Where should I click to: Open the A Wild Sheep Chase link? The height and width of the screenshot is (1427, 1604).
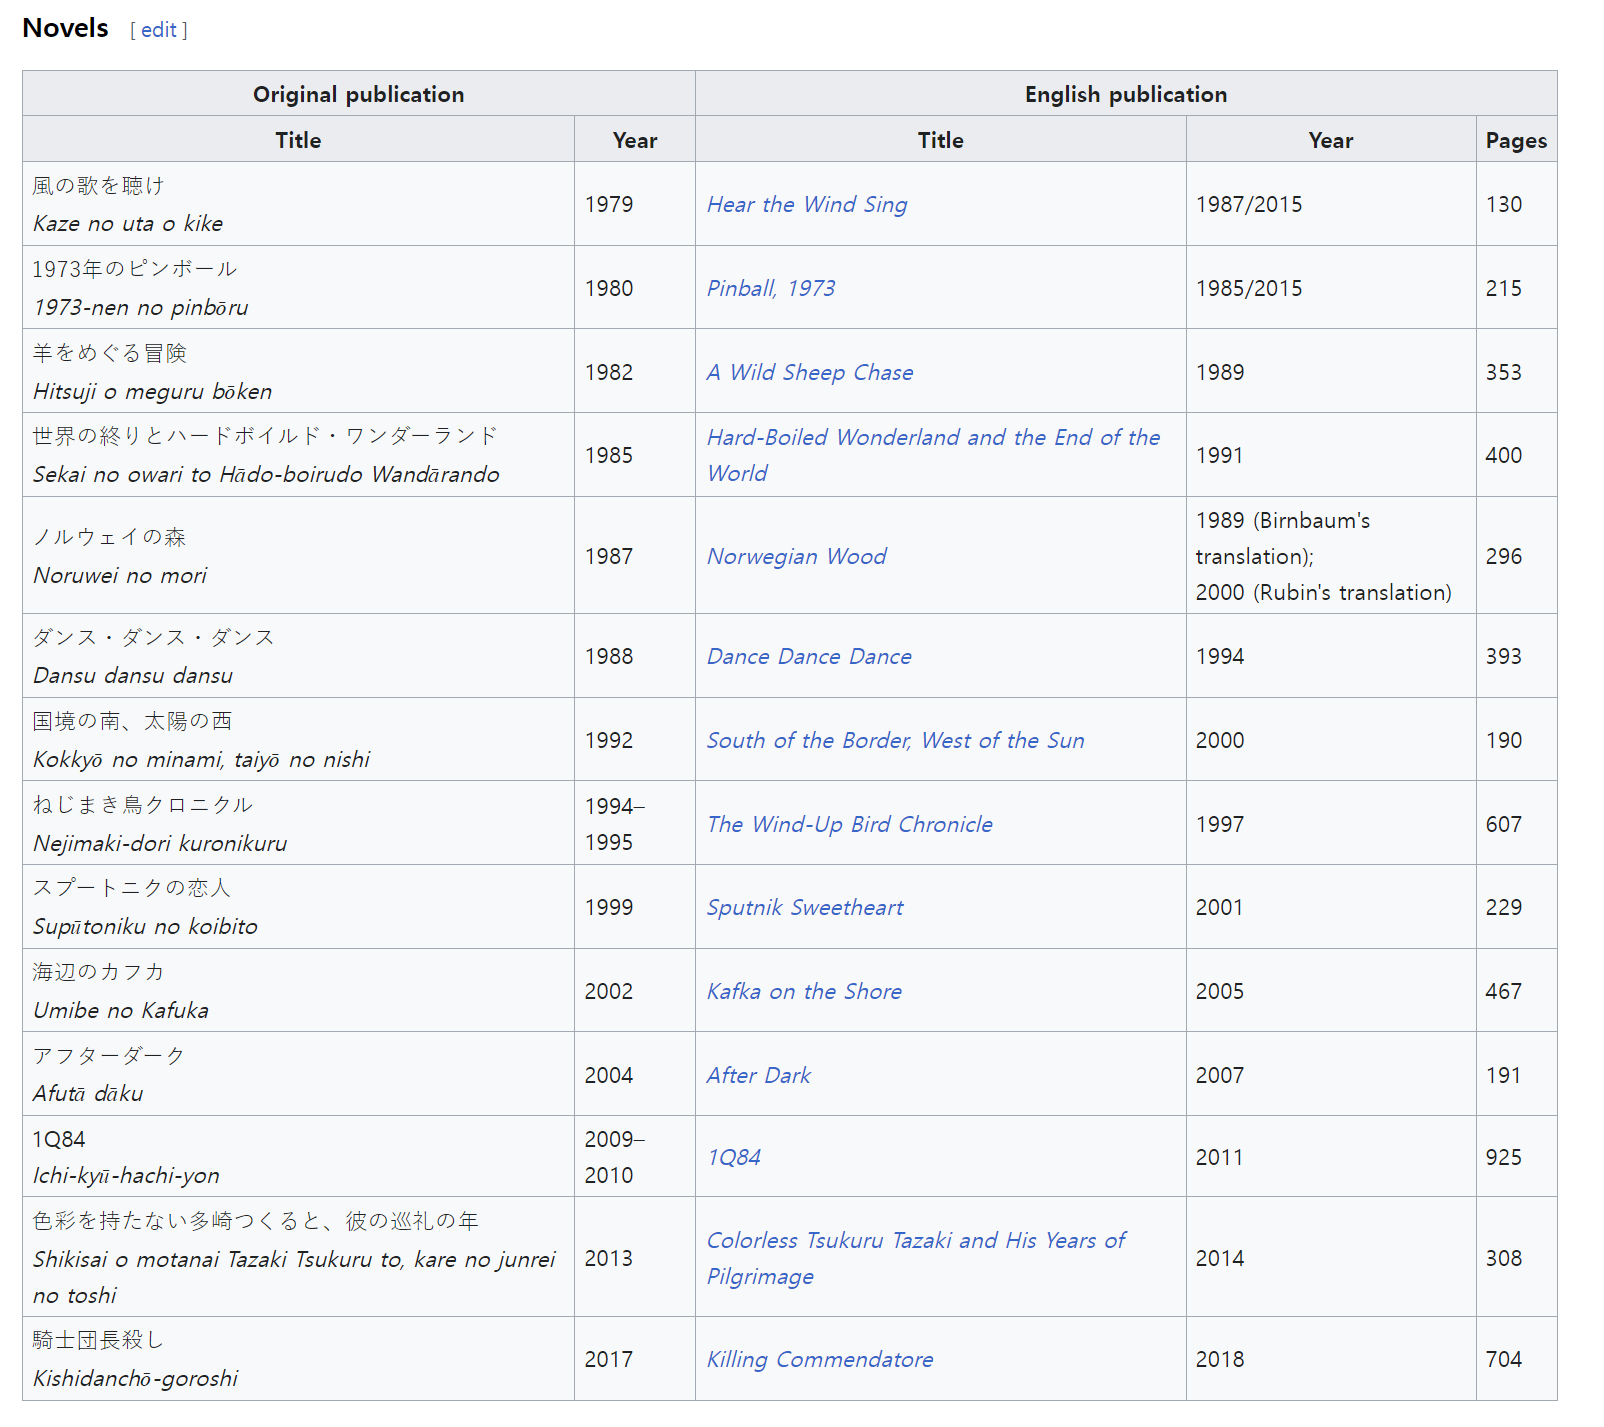(x=810, y=372)
